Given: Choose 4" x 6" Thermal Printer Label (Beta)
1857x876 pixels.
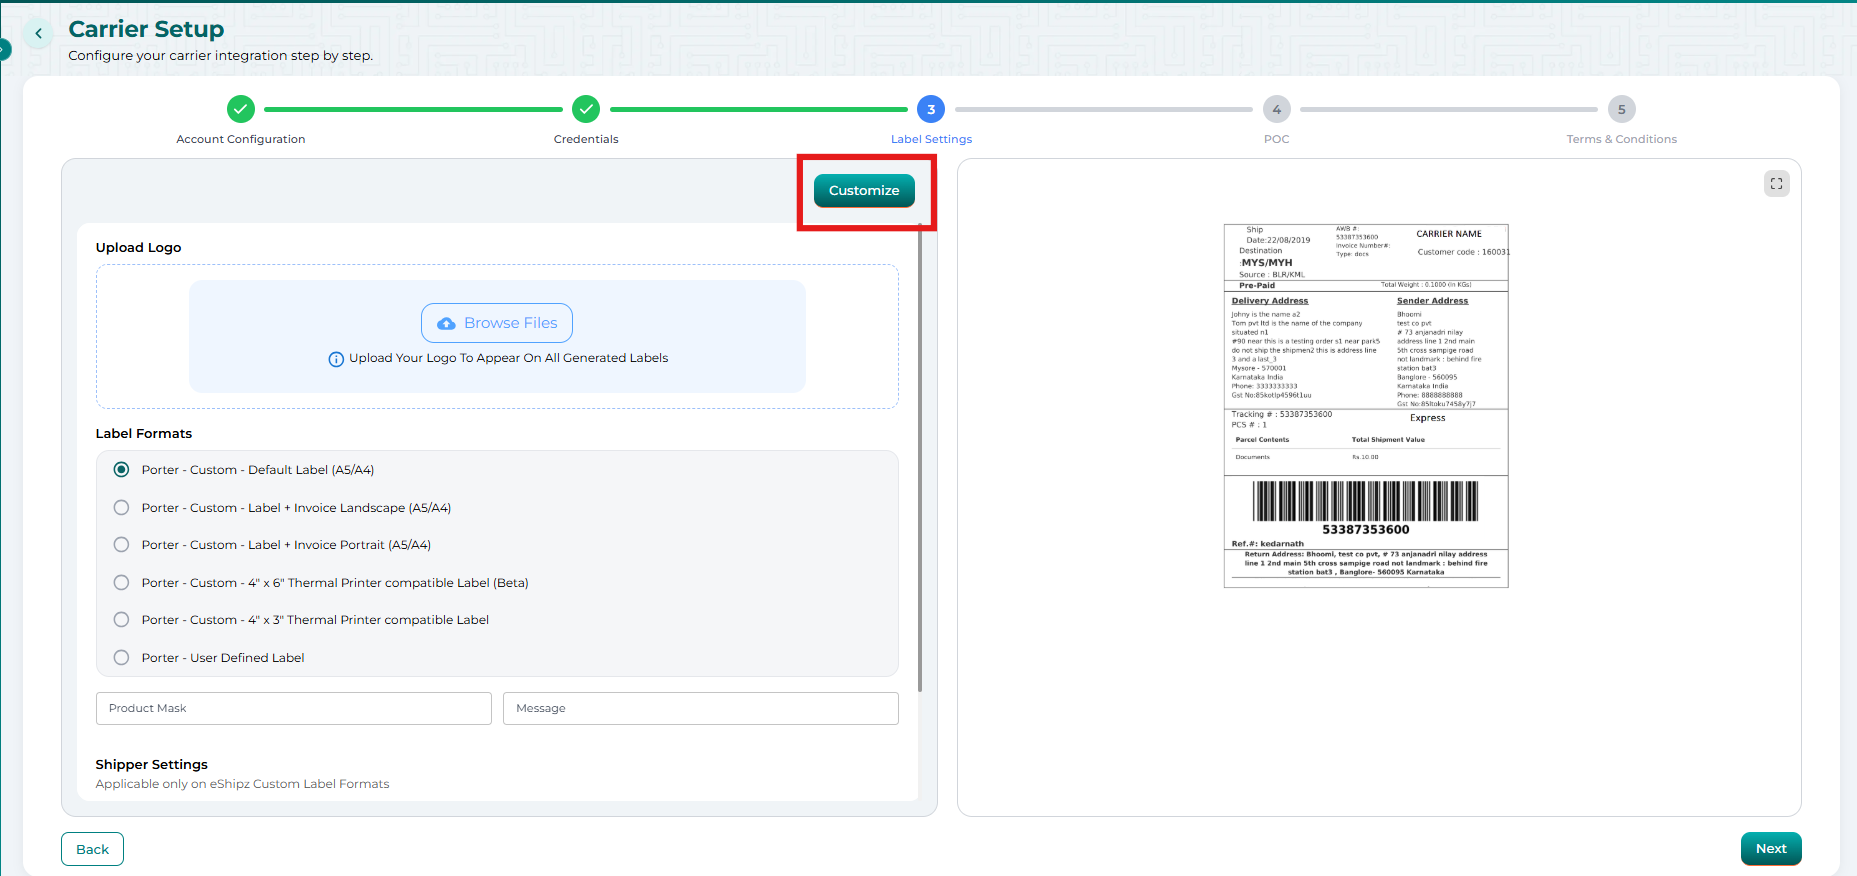Looking at the screenshot, I should pyautogui.click(x=121, y=583).
